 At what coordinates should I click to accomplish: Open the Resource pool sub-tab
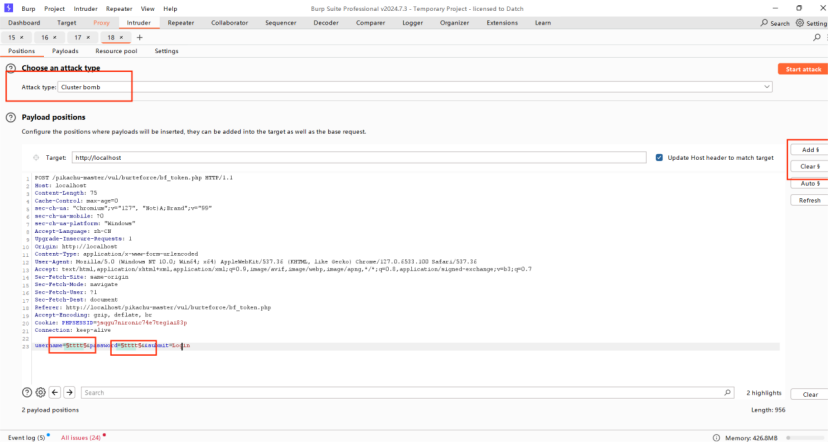pyautogui.click(x=116, y=51)
